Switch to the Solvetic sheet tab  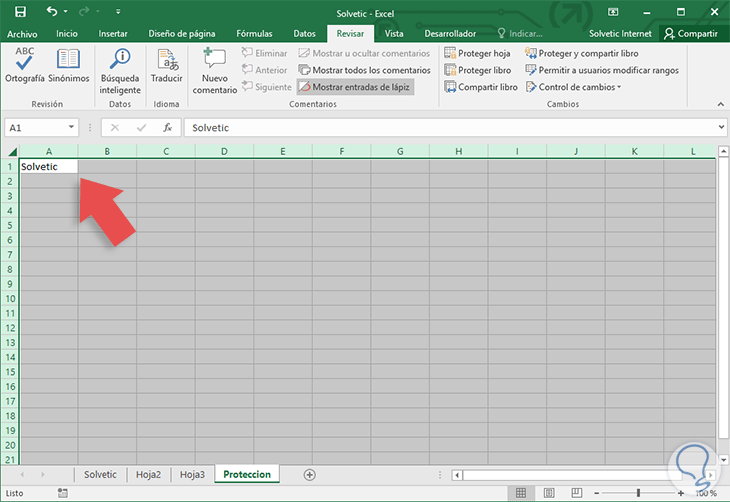pyautogui.click(x=100, y=475)
